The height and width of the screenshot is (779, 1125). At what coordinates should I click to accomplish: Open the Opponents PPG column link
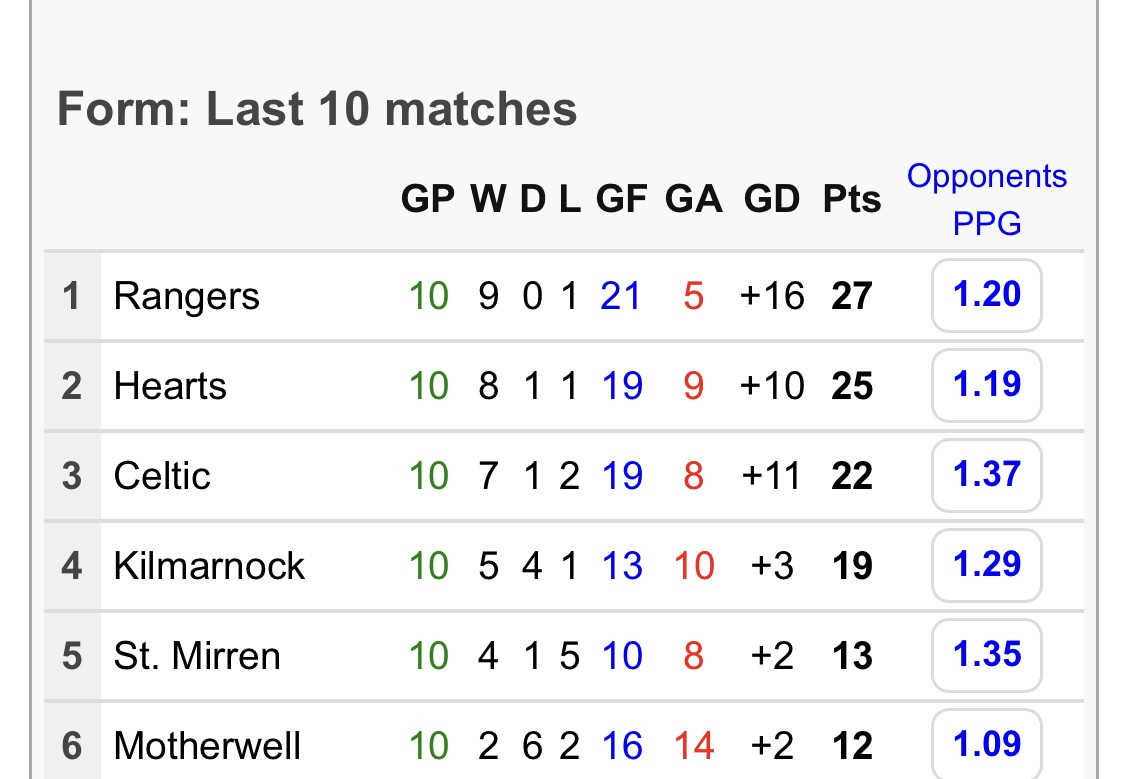[987, 199]
